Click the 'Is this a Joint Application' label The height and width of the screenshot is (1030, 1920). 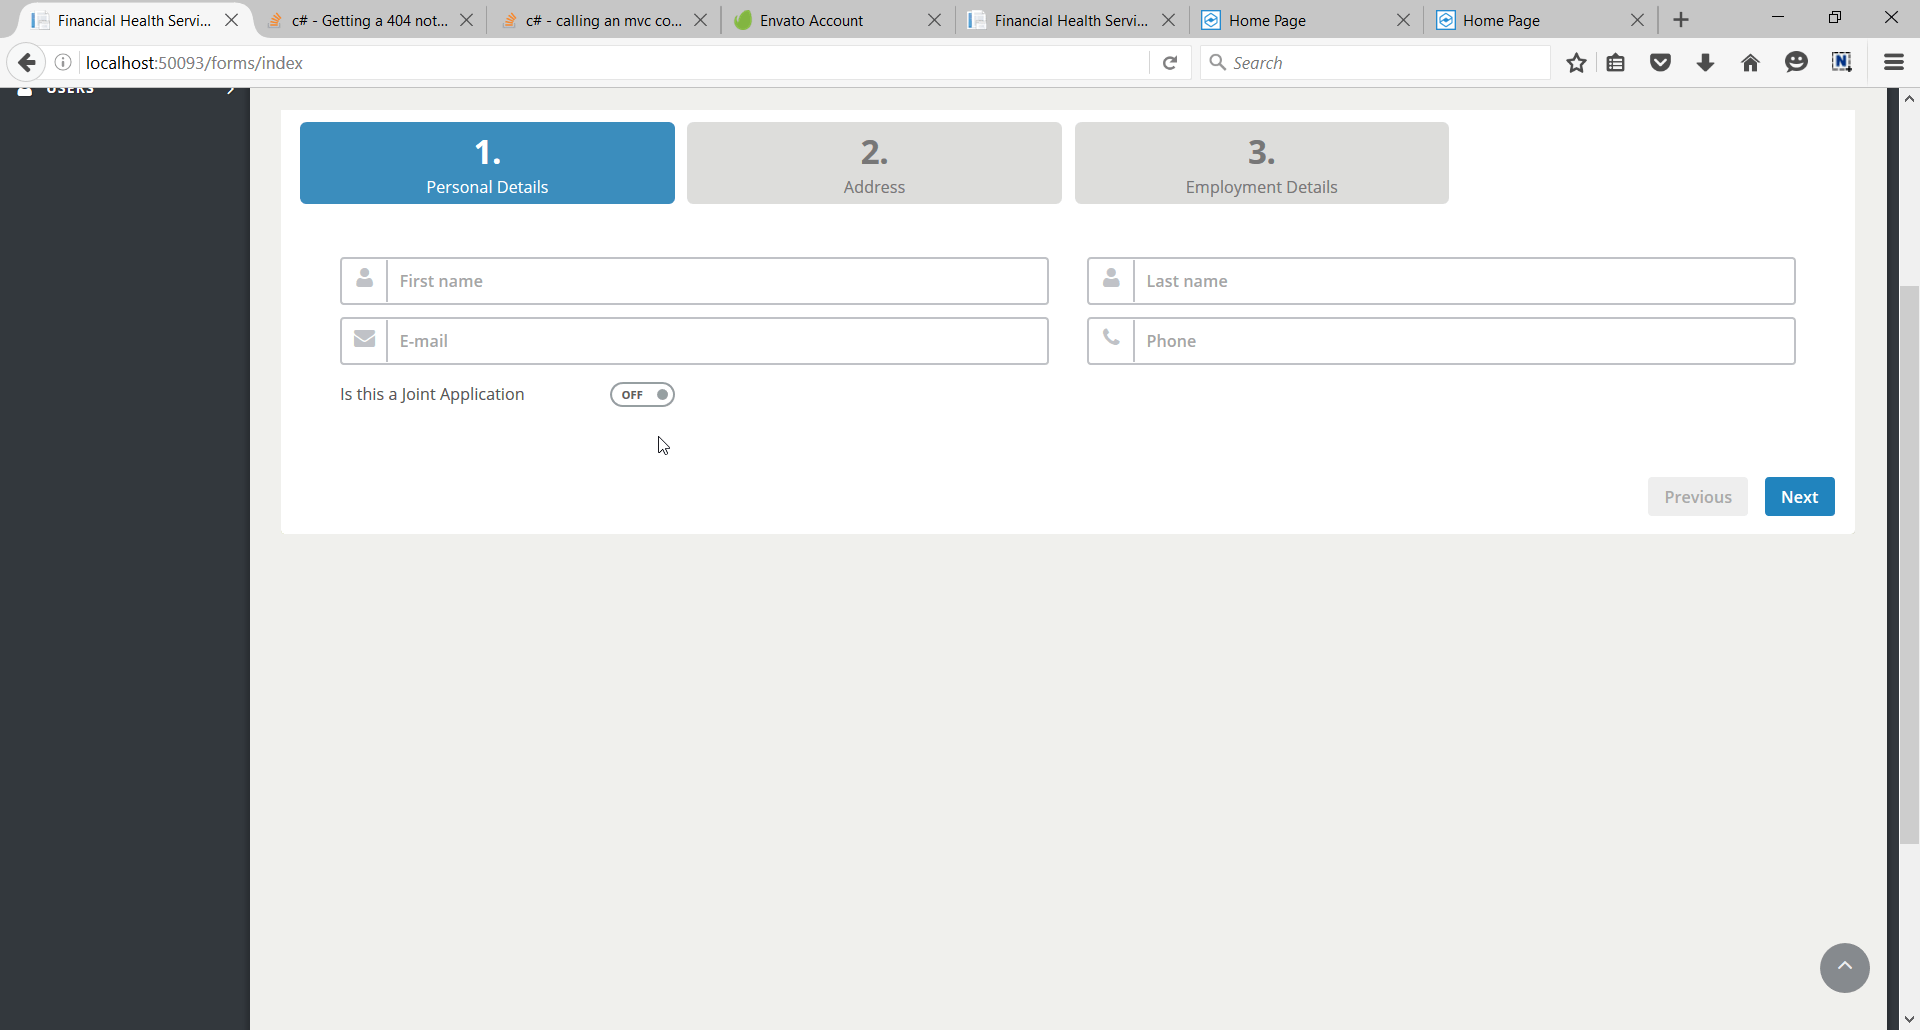(432, 394)
